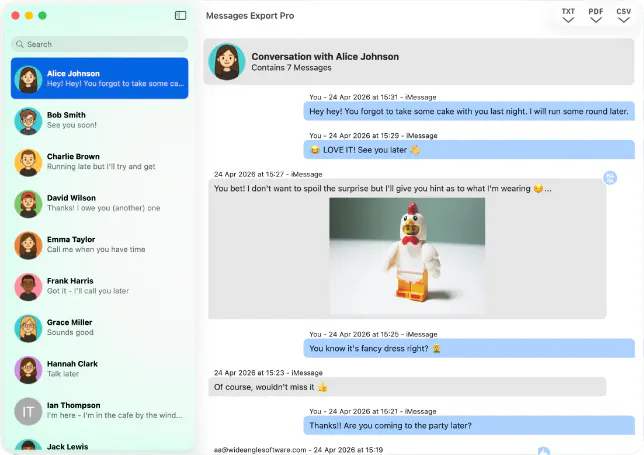The image size is (644, 455).
Task: Open David Wilson conversation
Action: pyautogui.click(x=99, y=203)
